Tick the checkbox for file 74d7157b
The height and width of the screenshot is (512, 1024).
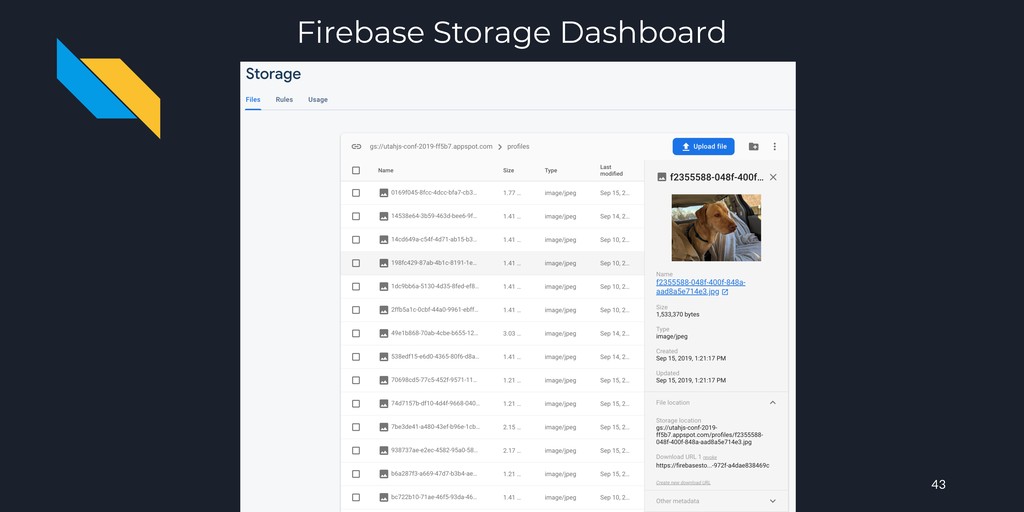pyautogui.click(x=356, y=404)
